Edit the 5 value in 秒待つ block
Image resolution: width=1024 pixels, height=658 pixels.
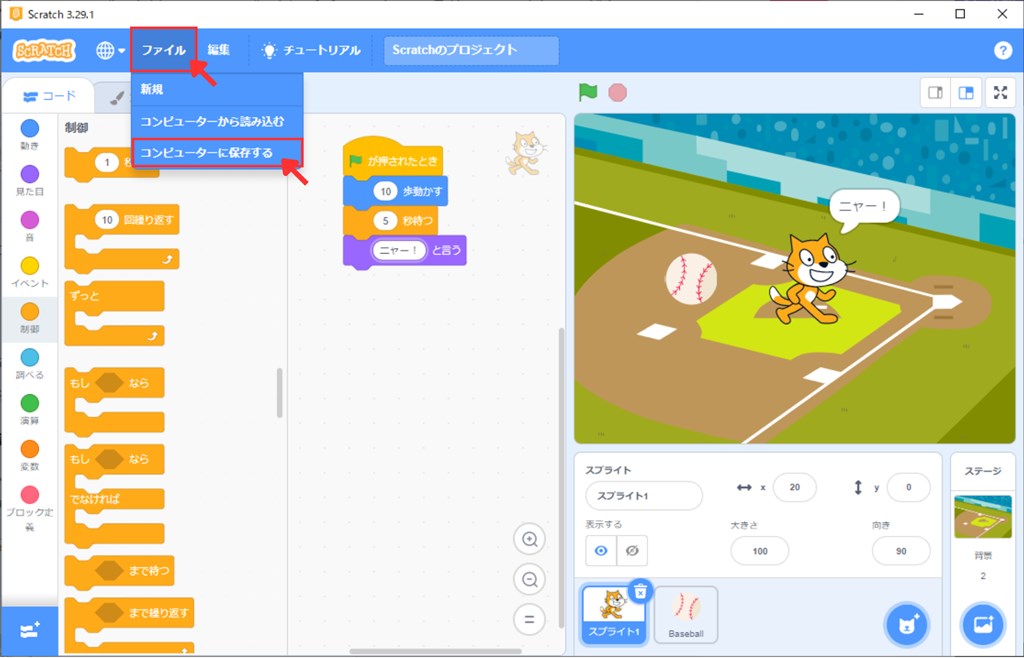(x=385, y=221)
